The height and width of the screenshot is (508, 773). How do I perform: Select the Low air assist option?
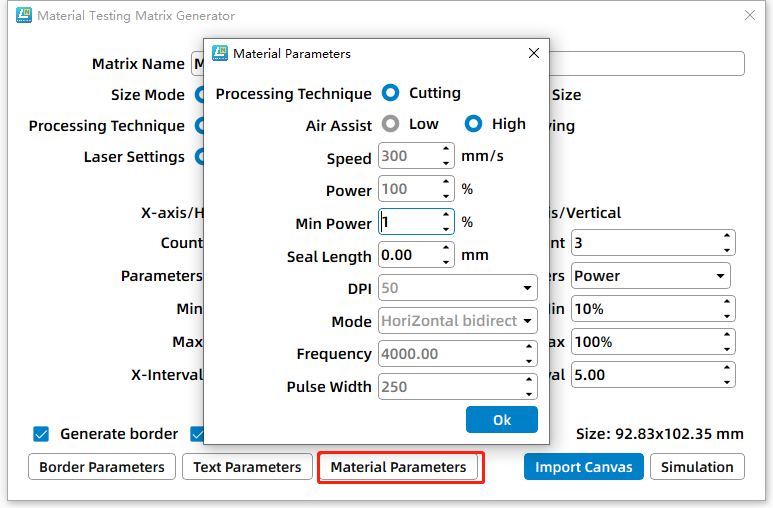pos(391,125)
